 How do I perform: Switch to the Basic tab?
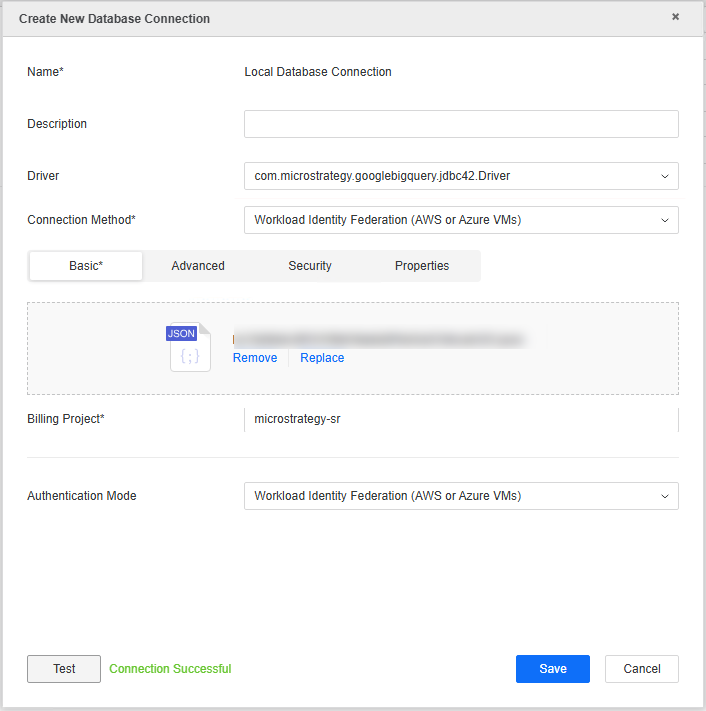click(x=86, y=266)
